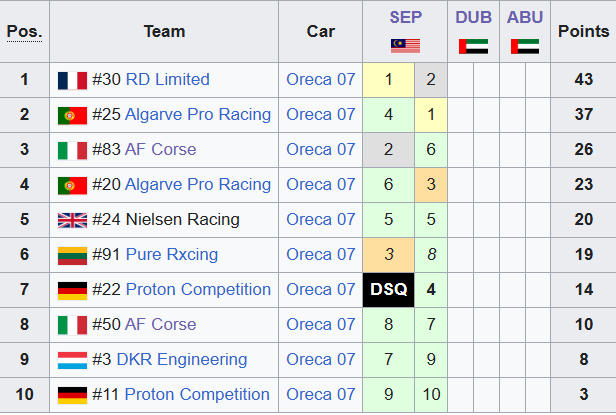Open the #20 Algarve Pro Racing link
The height and width of the screenshot is (415, 616).
(x=198, y=184)
